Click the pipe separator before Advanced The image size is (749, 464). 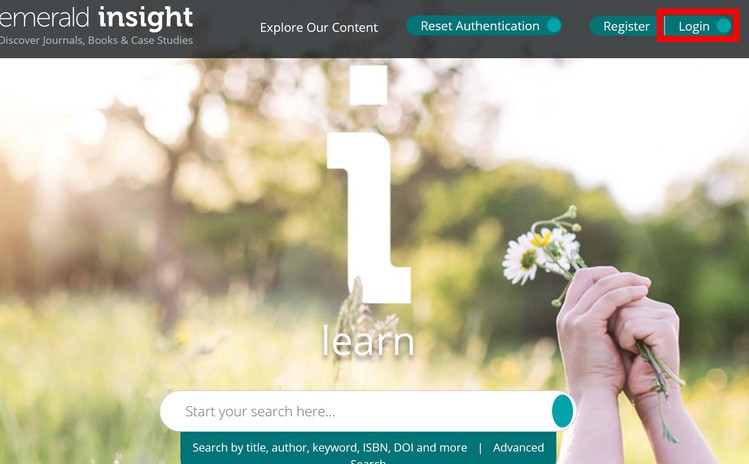(x=480, y=448)
